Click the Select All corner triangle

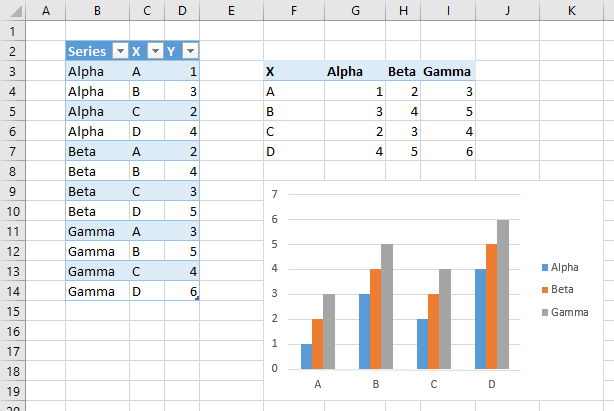pos(16,11)
